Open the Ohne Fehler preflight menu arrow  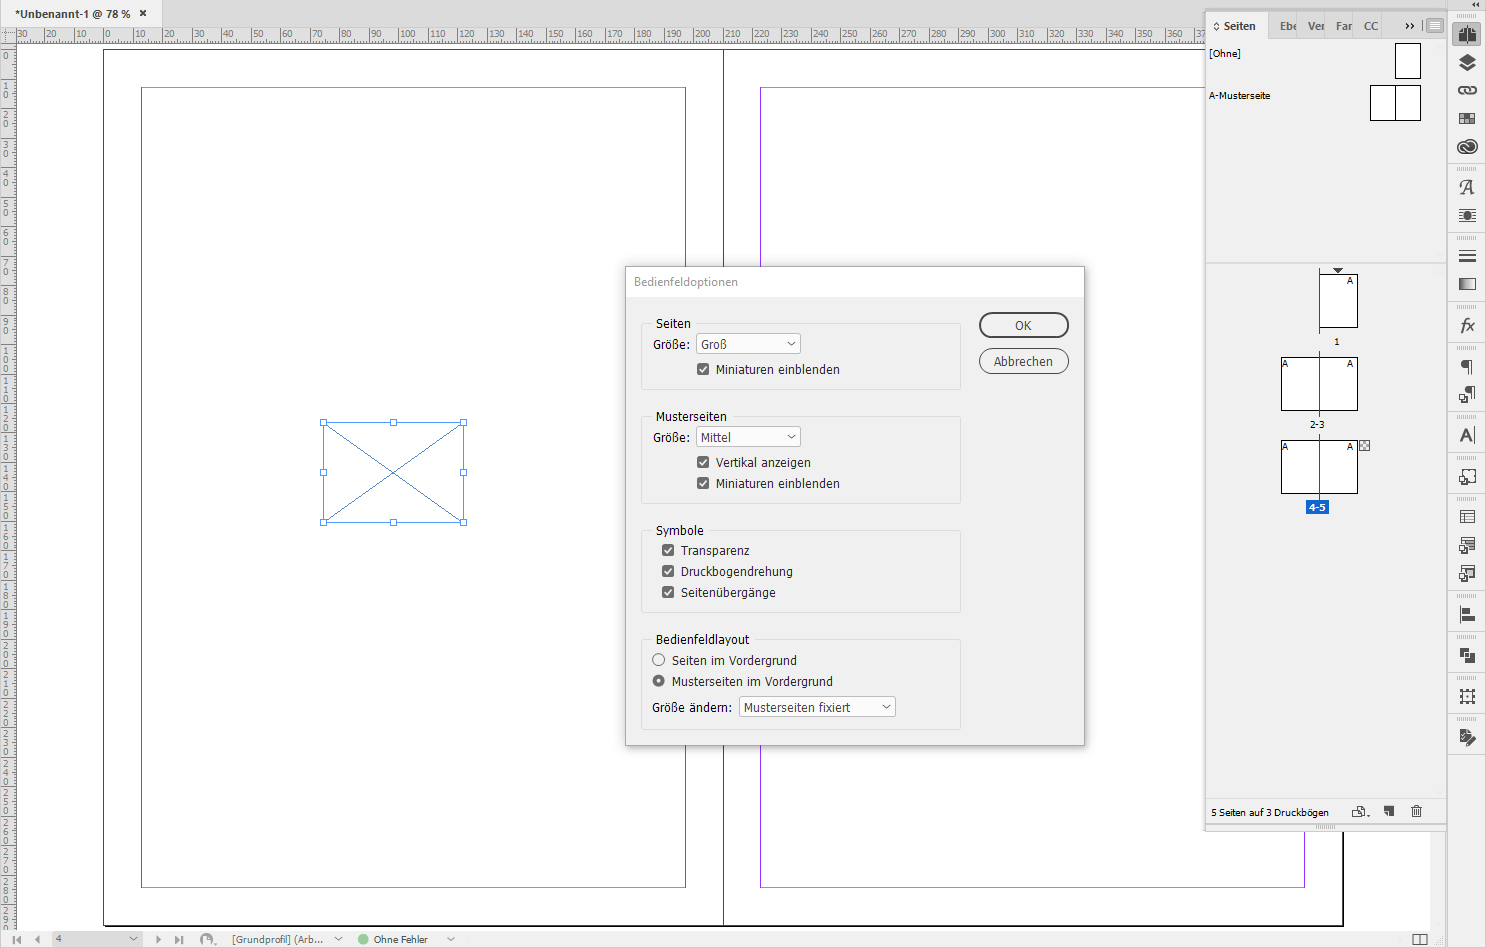click(x=451, y=939)
